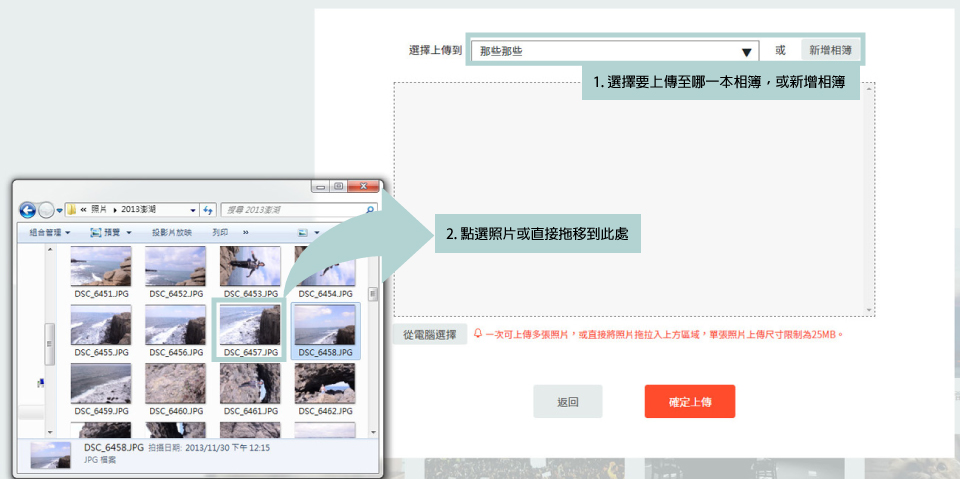Select the DSC_6455.JPG thumbnail
Viewport: 960px width, 479px height.
coord(101,325)
